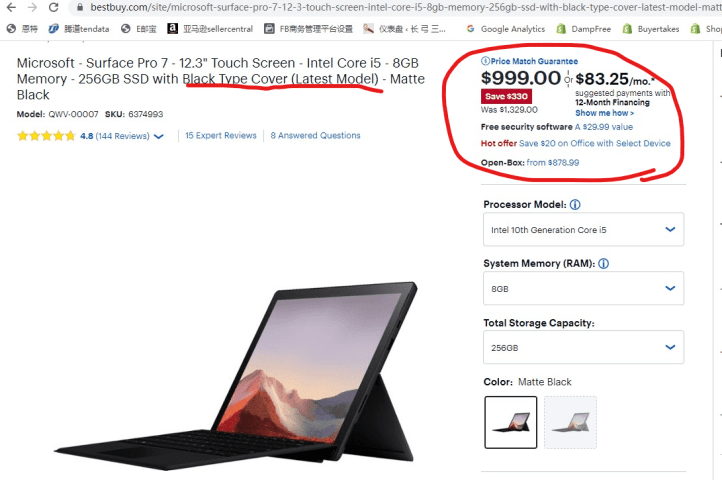
Task: Expand the Total Storage Capacity dropdown
Action: click(583, 347)
